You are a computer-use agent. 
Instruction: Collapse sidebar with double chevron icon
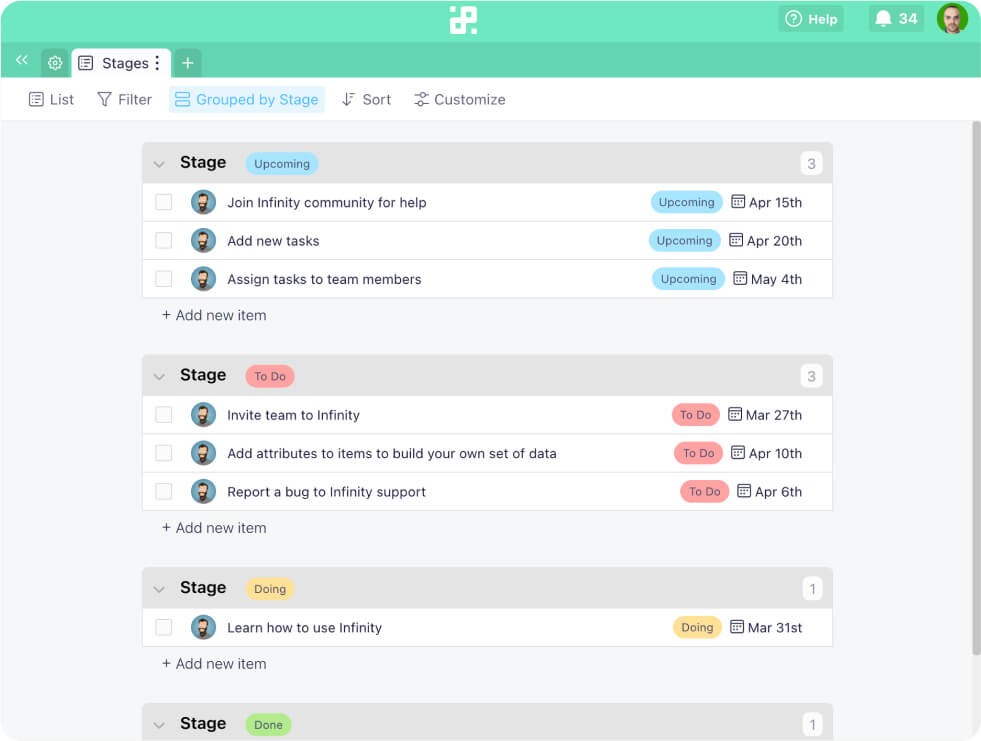pos(21,61)
